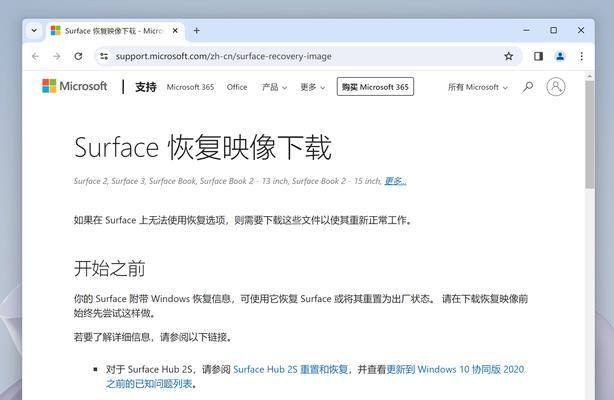Click the 购买 Microsoft 365 button

coord(375,87)
